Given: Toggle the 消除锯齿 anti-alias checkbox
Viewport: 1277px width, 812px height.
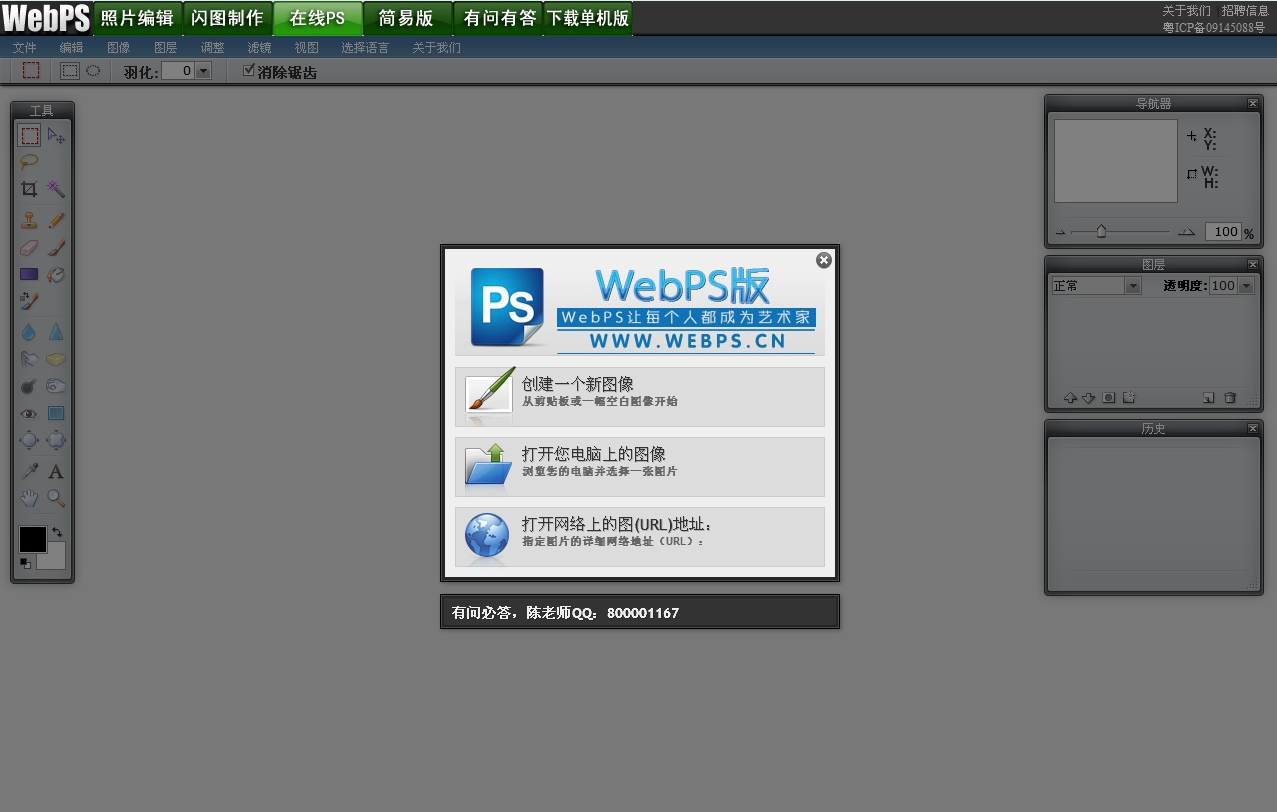Looking at the screenshot, I should [249, 71].
